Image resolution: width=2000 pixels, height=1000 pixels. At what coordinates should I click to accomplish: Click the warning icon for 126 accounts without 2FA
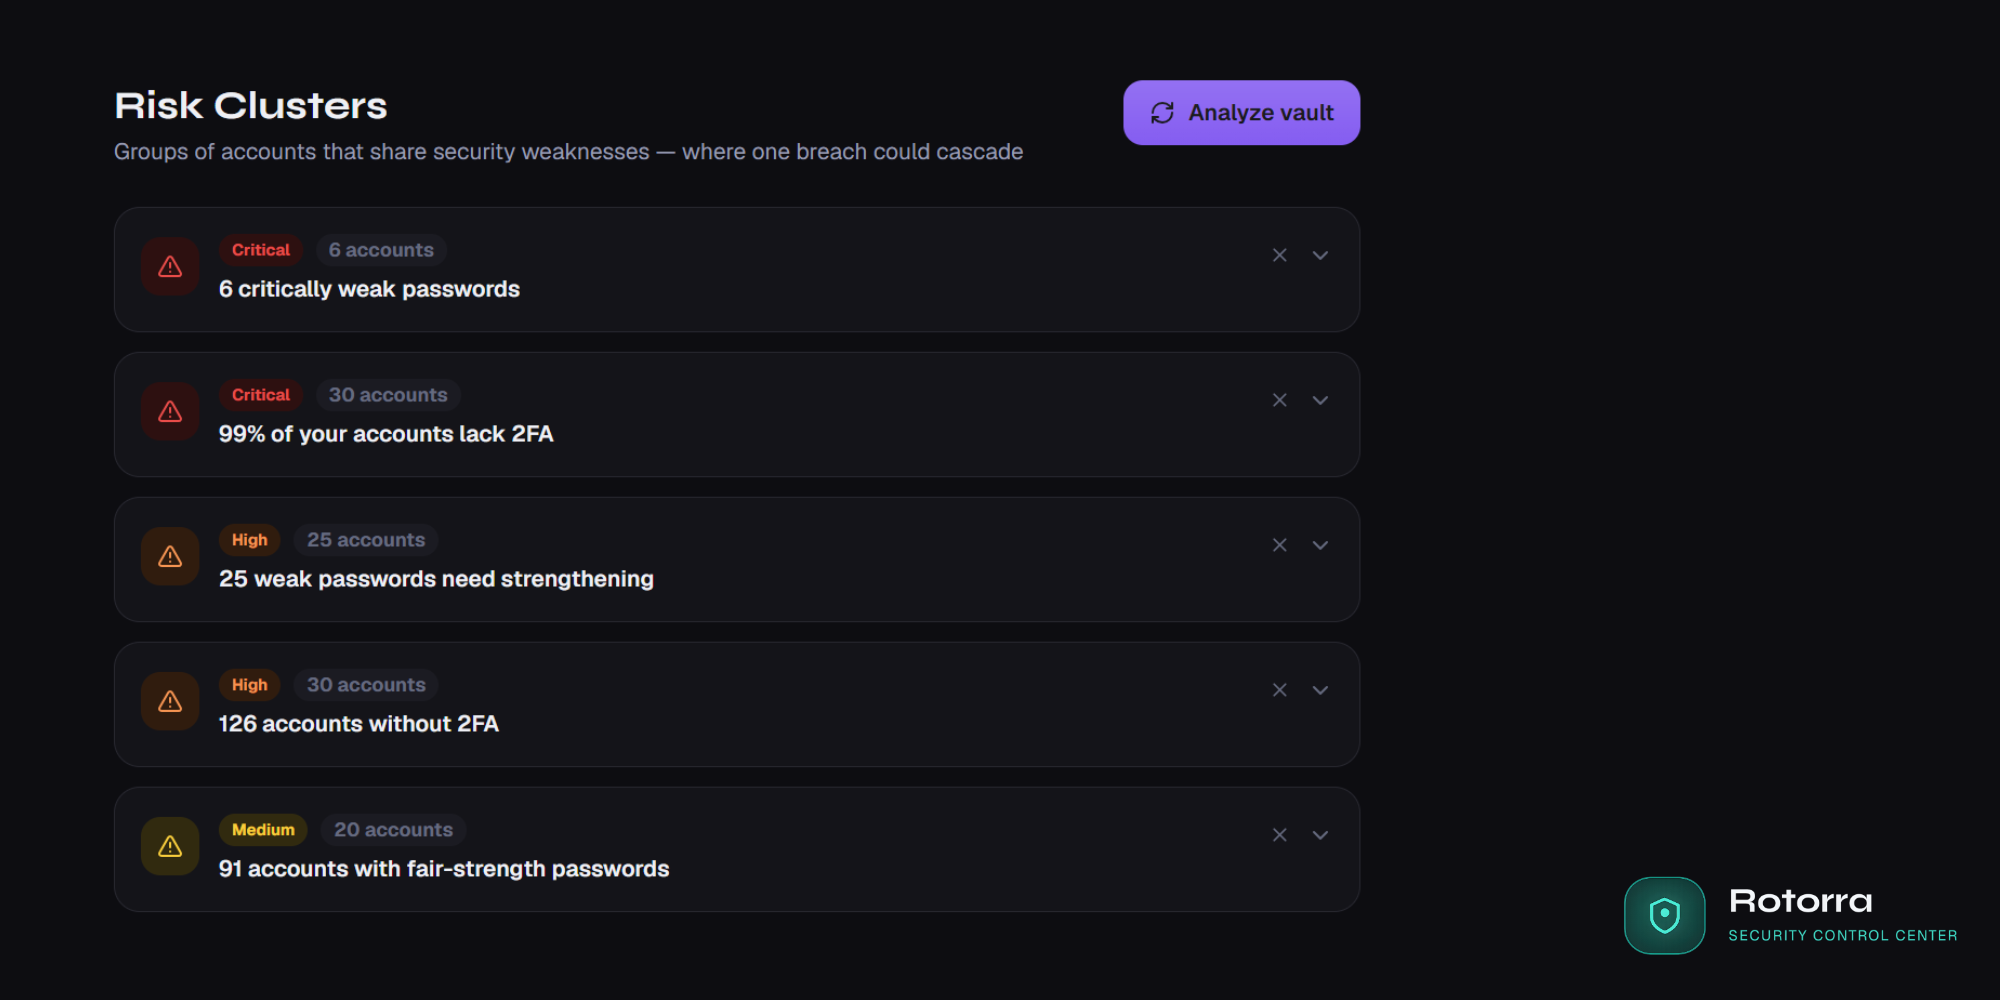[170, 701]
